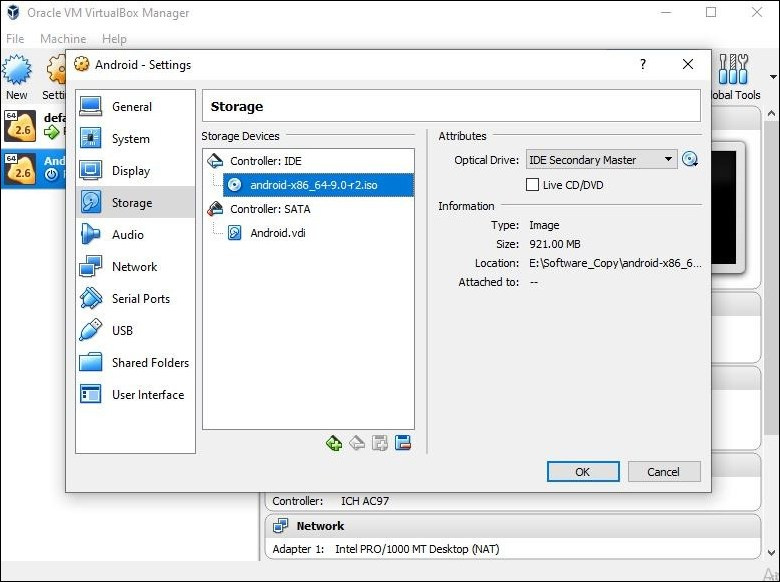Click the Network monitors icon in sidebar

(91, 266)
